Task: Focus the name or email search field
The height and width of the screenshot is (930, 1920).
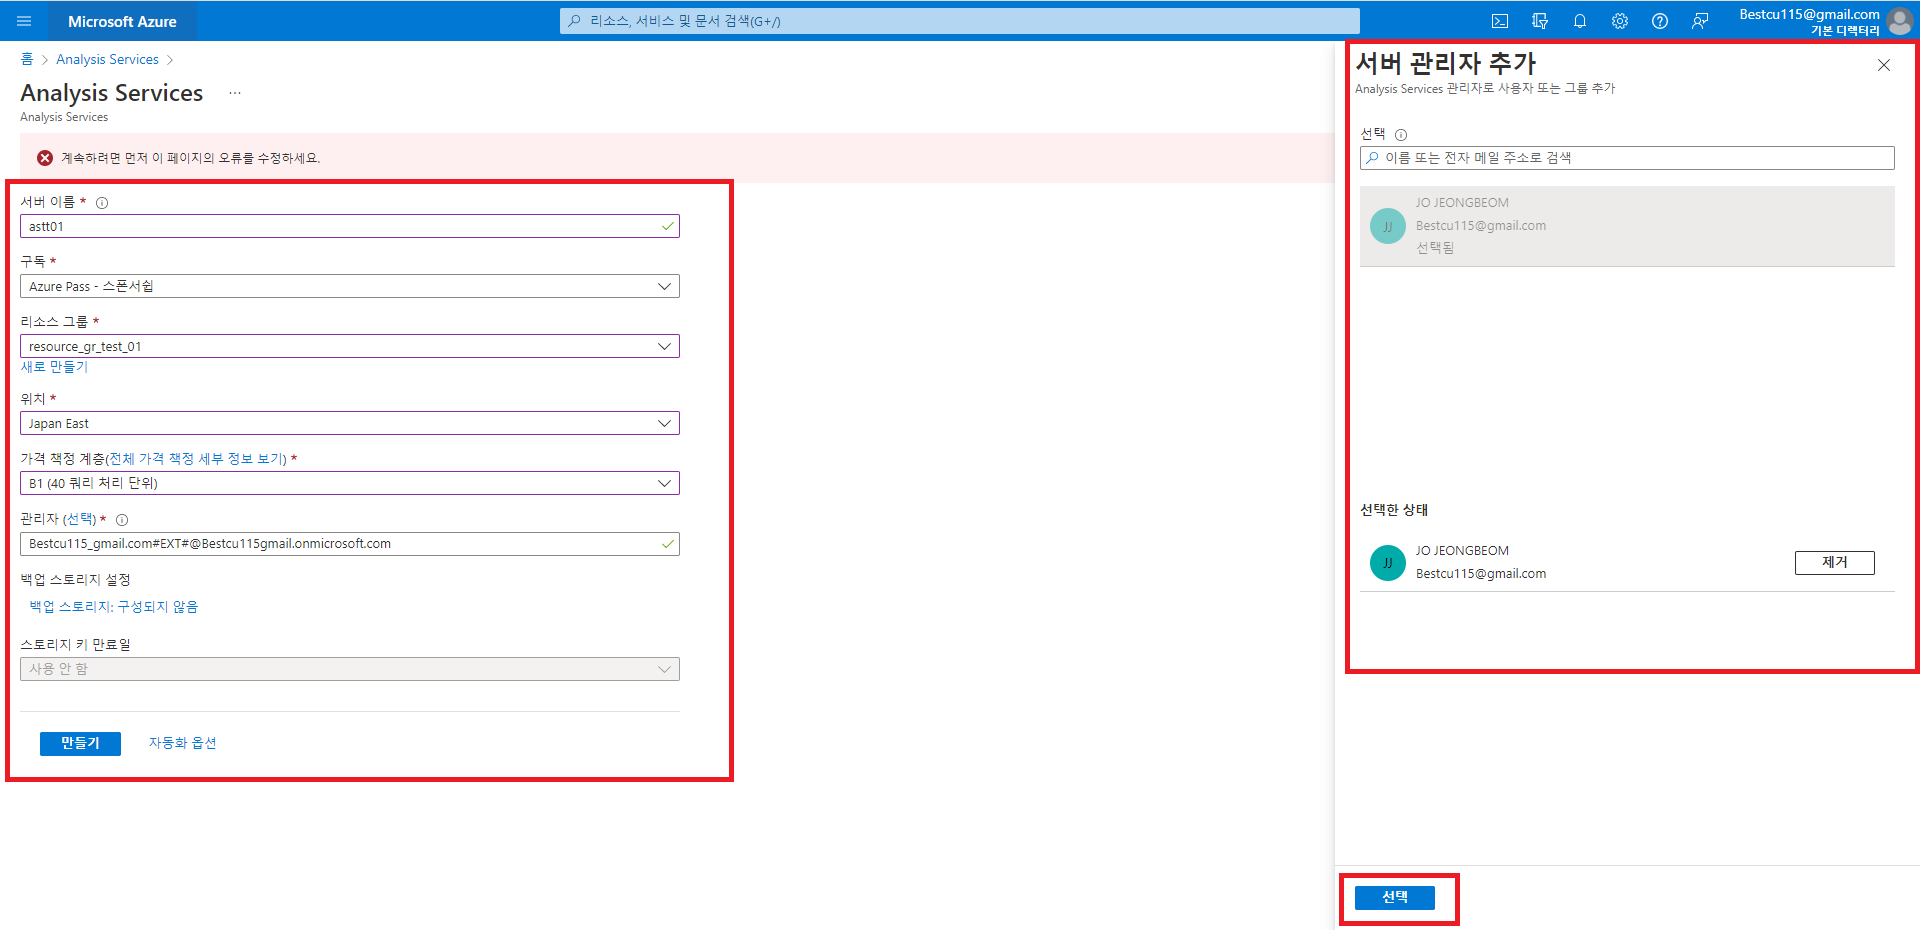Action: click(1627, 158)
